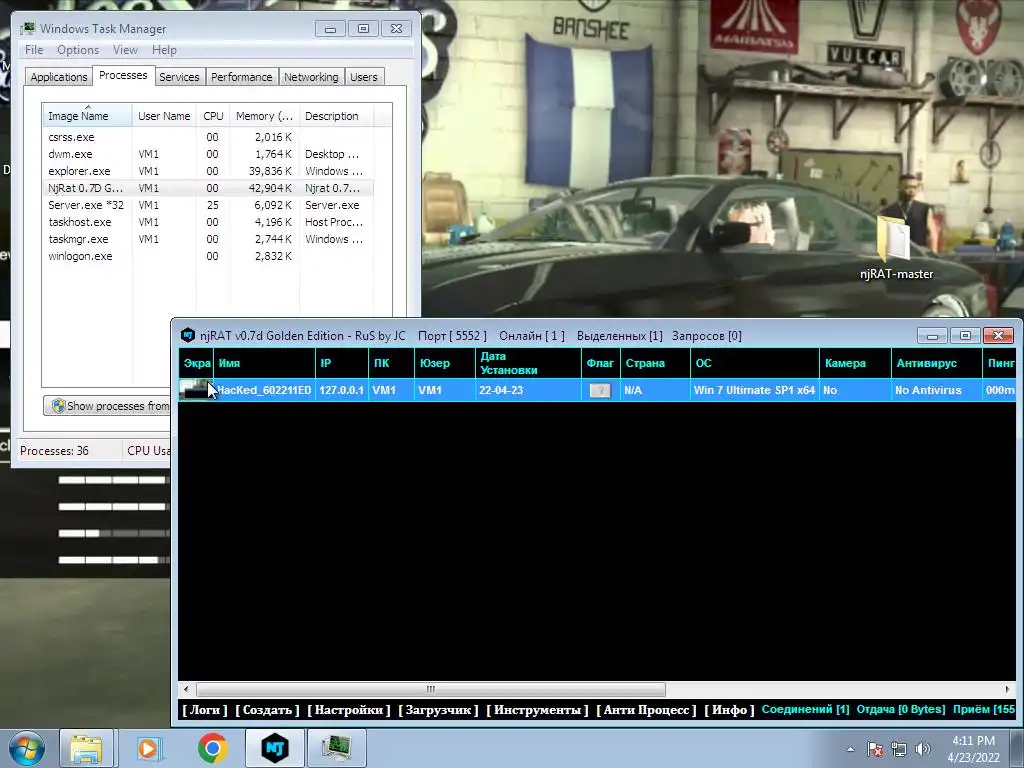The image size is (1024, 768).
Task: Click njRAT scrollbar left arrow
Action: tap(186, 689)
